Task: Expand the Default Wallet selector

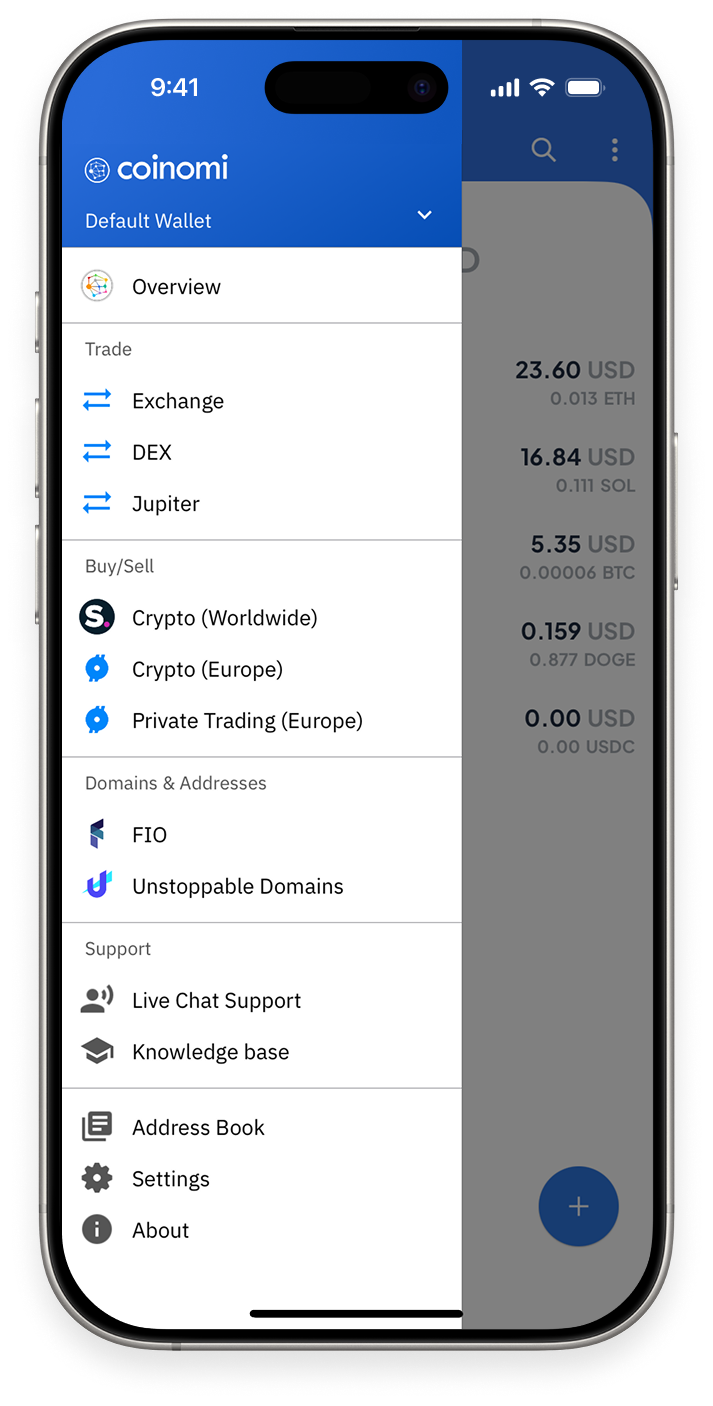Action: coord(424,215)
